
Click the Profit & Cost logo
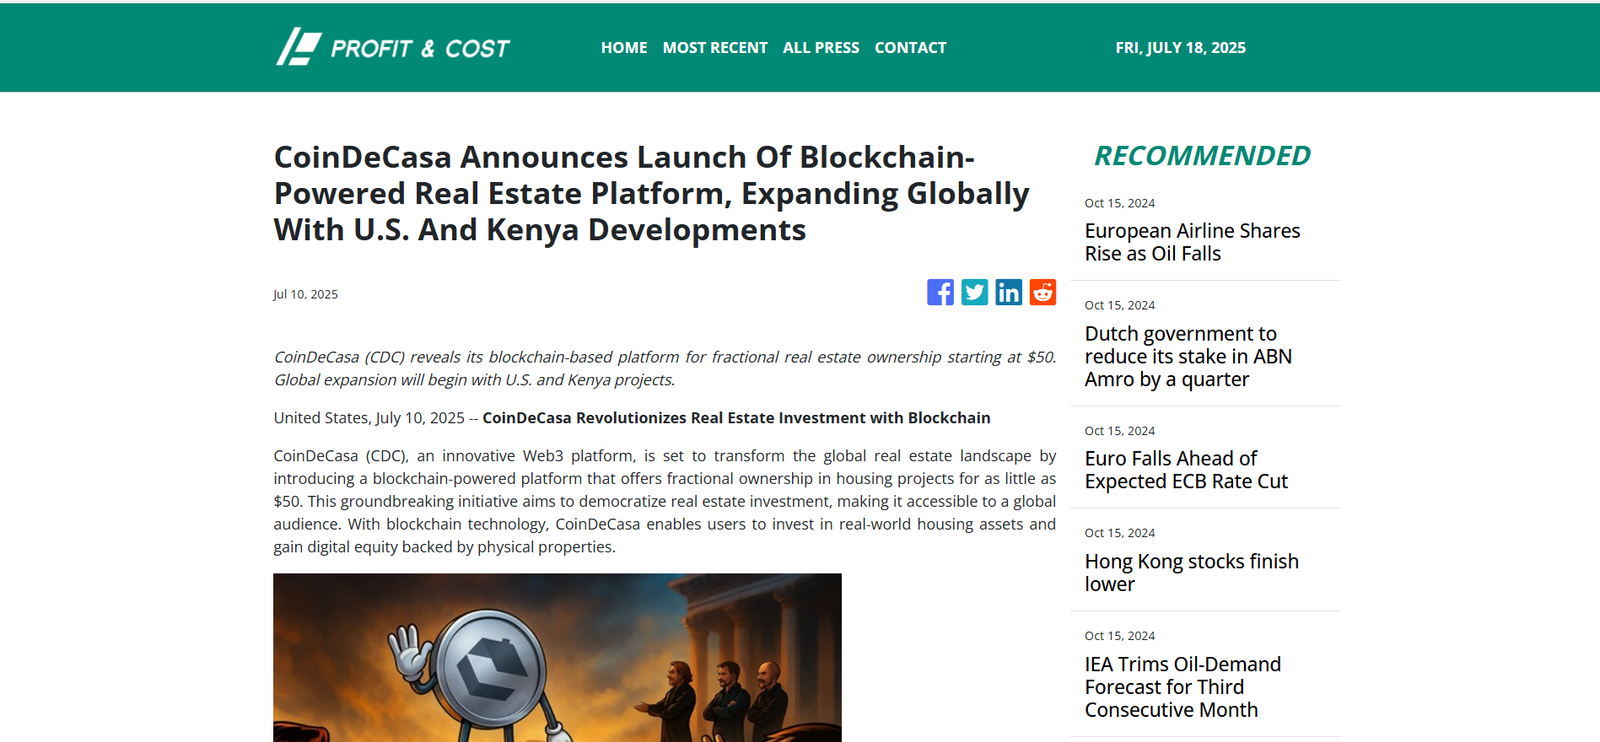click(393, 47)
